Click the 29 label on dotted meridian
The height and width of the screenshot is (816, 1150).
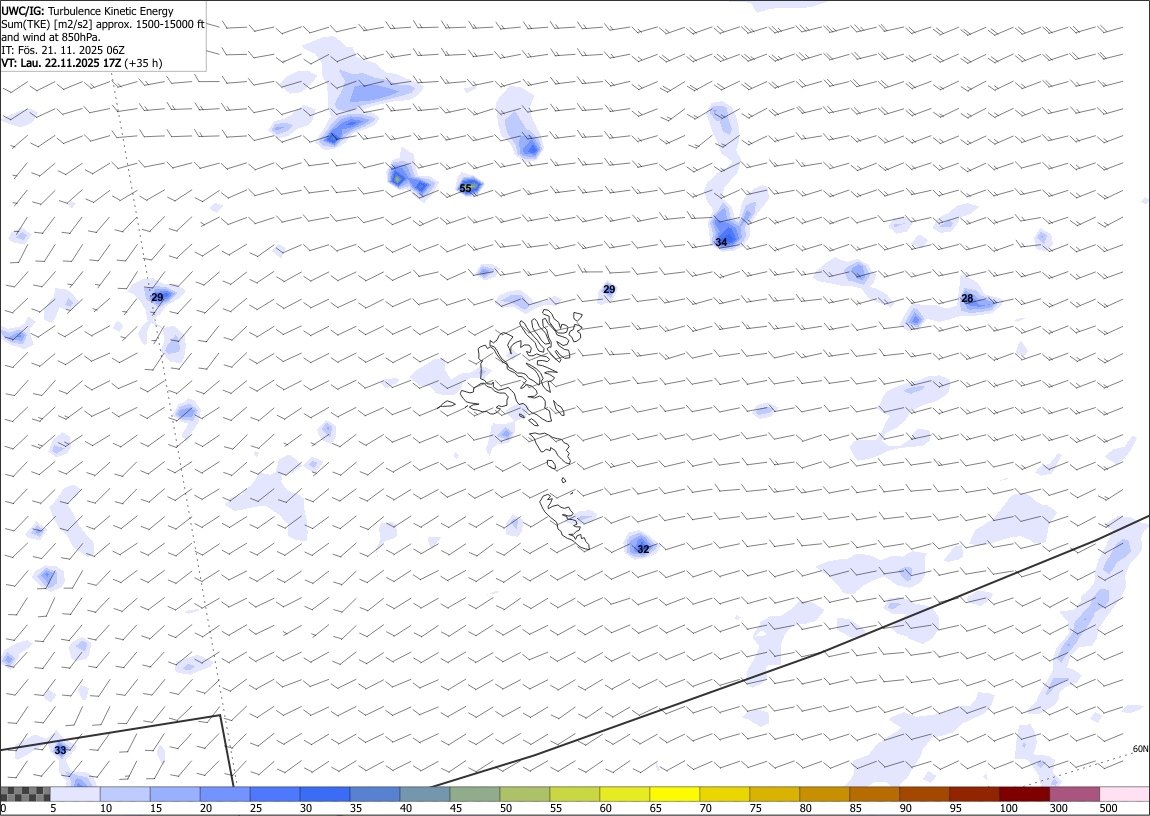(157, 298)
